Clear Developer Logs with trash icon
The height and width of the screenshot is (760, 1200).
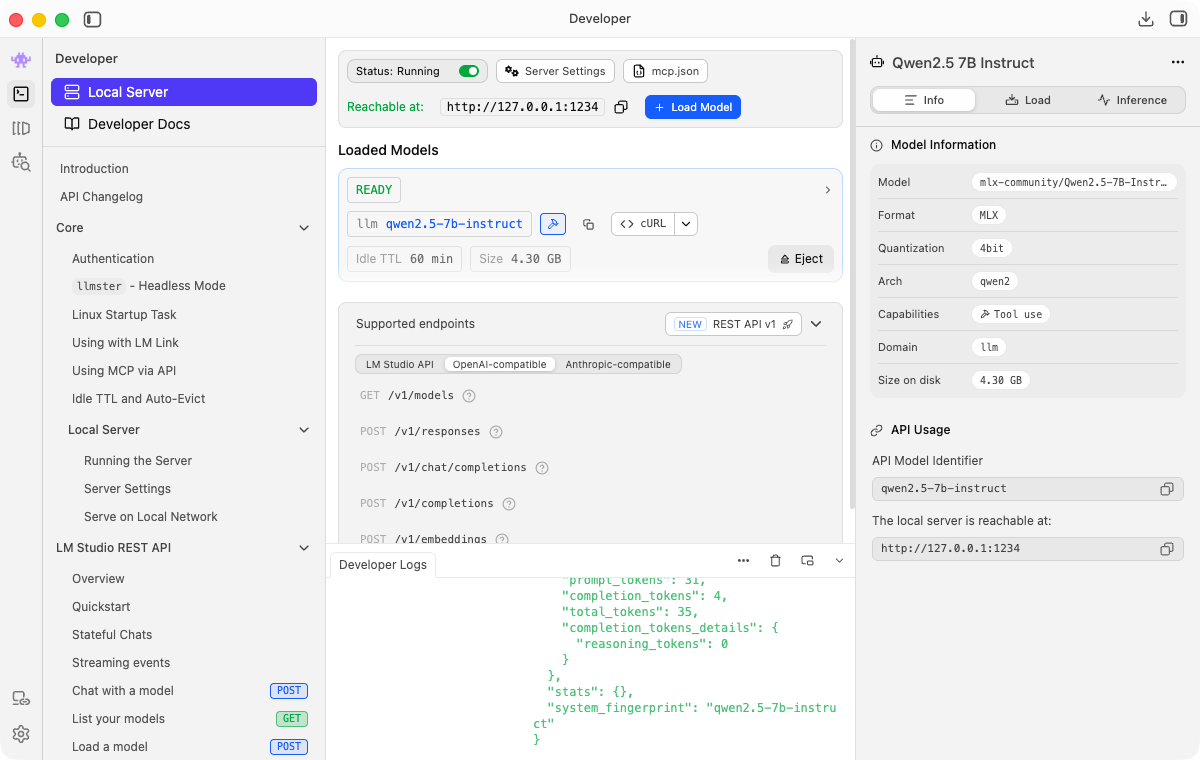775,561
